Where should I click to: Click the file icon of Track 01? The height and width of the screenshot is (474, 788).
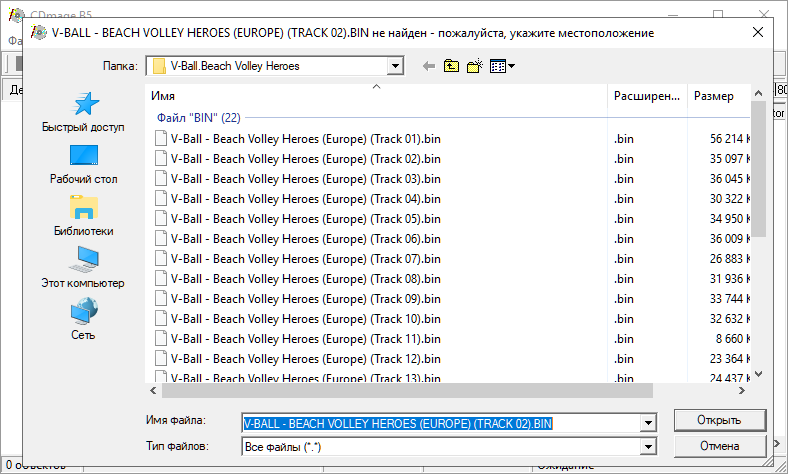tap(161, 138)
